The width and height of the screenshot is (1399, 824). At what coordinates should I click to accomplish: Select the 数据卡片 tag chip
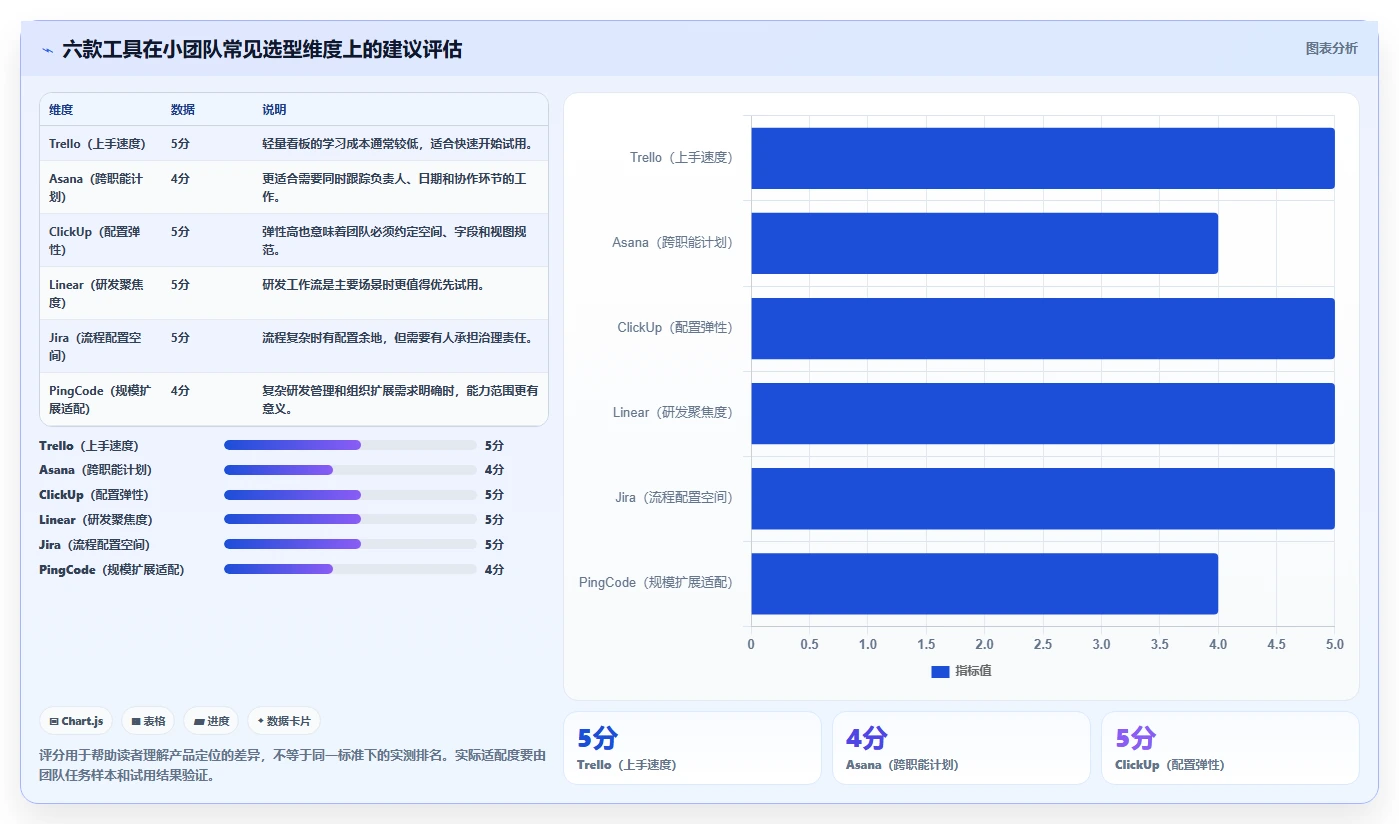click(284, 721)
